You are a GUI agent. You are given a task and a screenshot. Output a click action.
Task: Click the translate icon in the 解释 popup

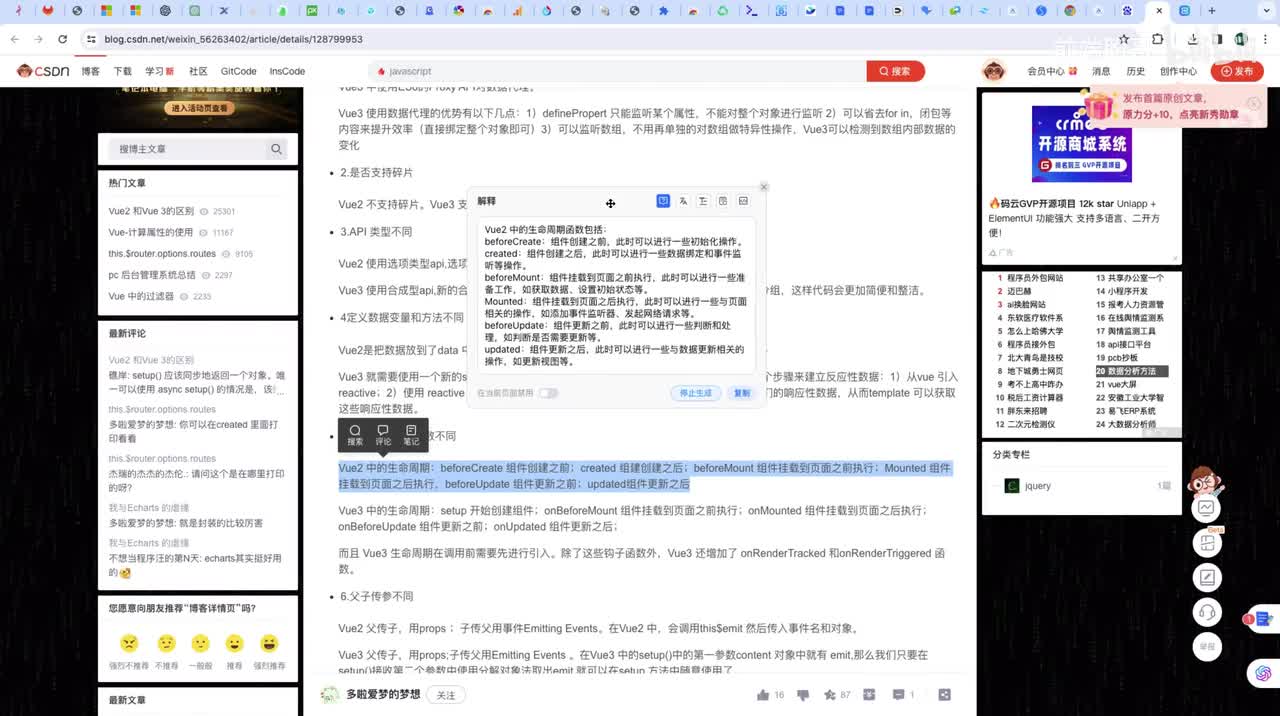pyautogui.click(x=683, y=201)
